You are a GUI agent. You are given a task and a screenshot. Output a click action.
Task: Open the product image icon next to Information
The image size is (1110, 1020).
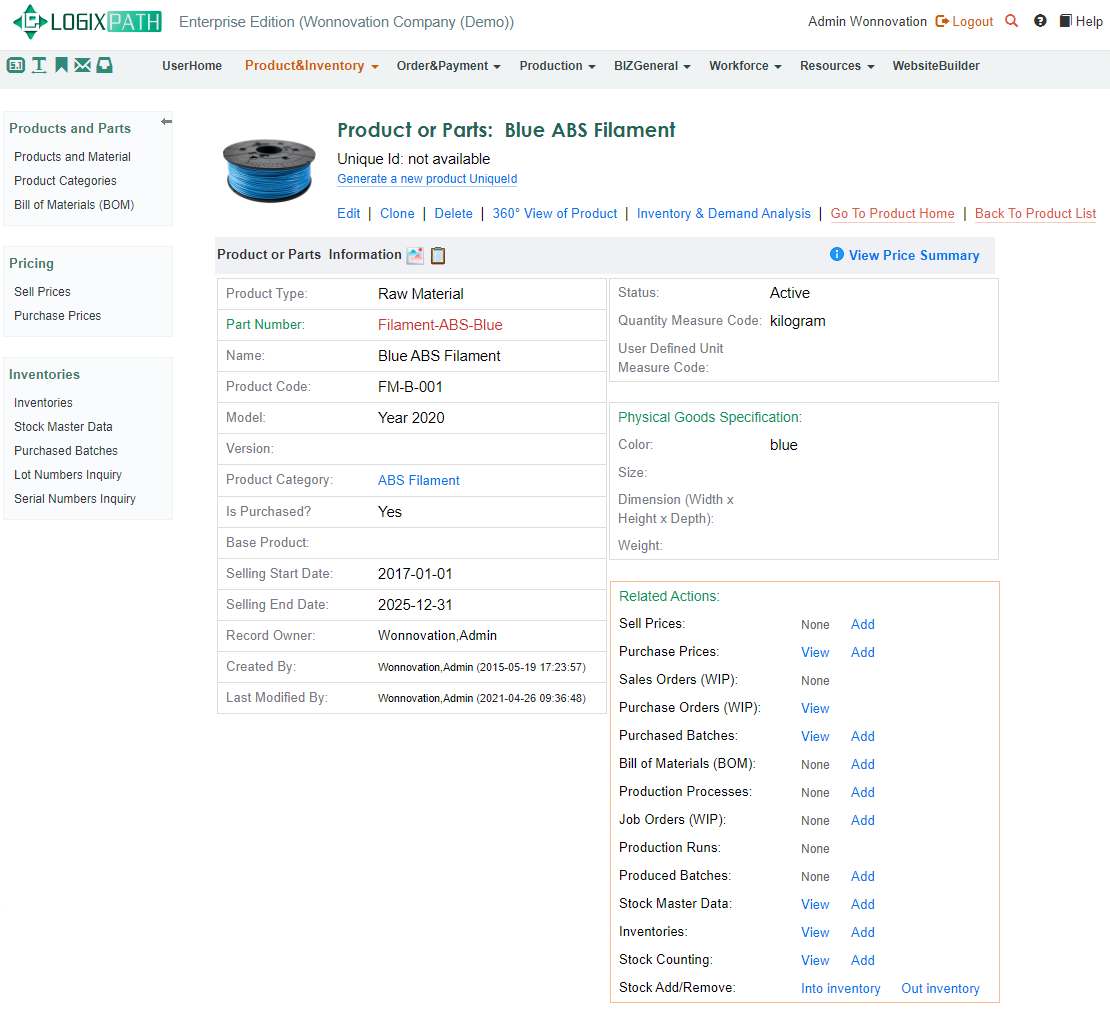tap(415, 256)
